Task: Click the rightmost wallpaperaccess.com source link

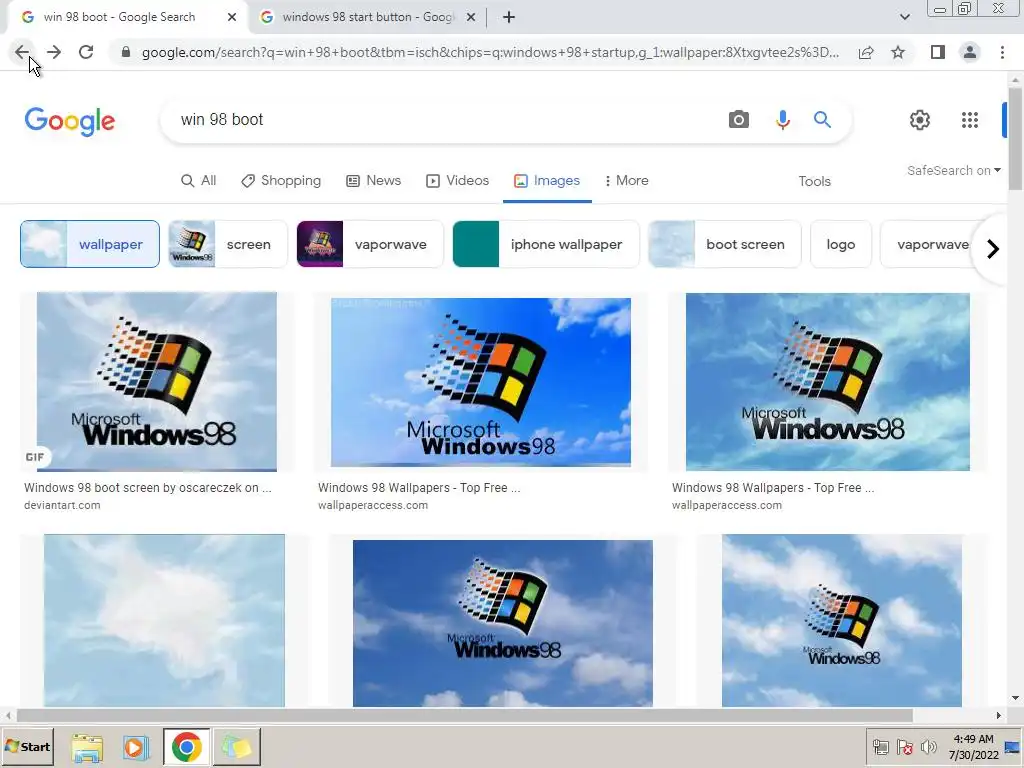Action: pyautogui.click(x=727, y=505)
